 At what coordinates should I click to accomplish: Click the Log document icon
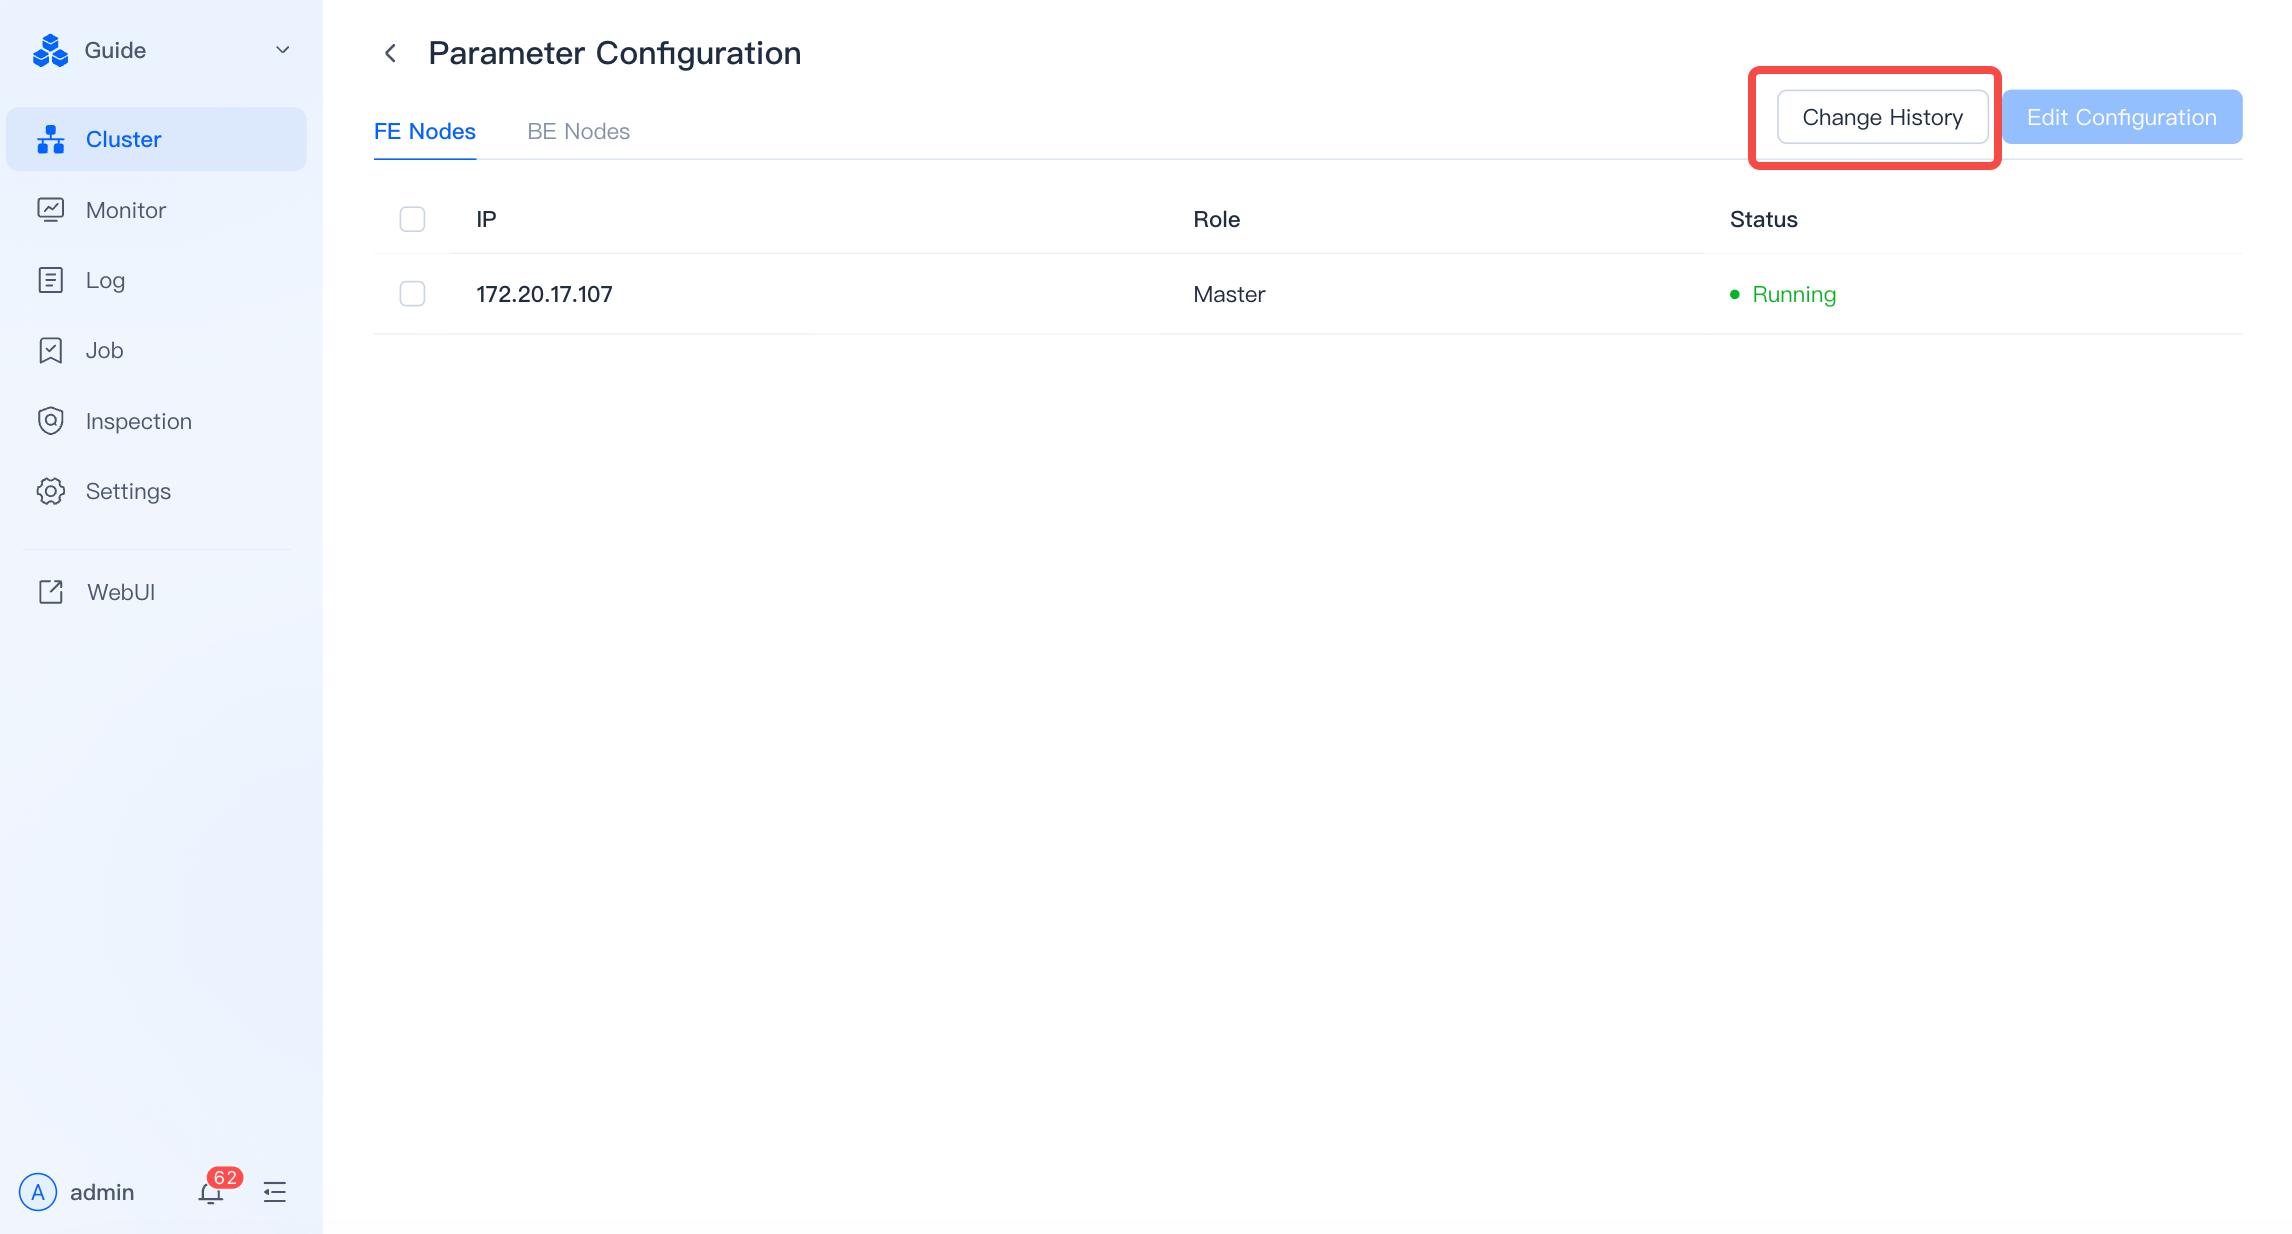(51, 280)
